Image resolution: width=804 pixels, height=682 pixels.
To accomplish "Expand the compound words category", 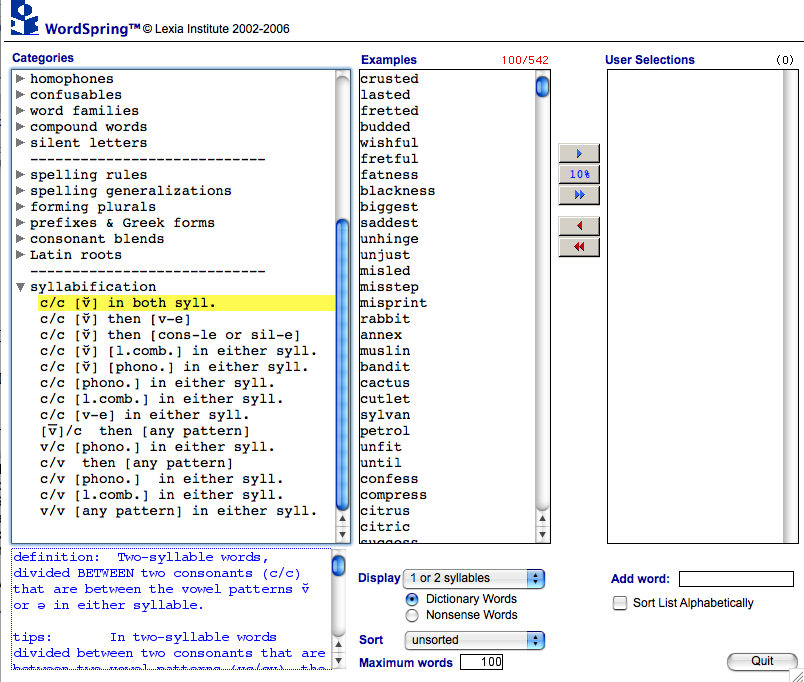I will click(21, 126).
